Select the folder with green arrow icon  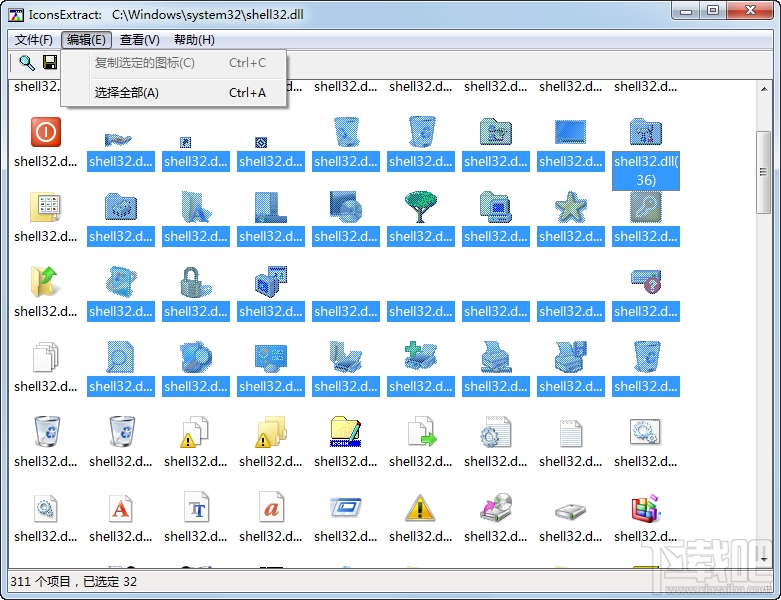[46, 282]
